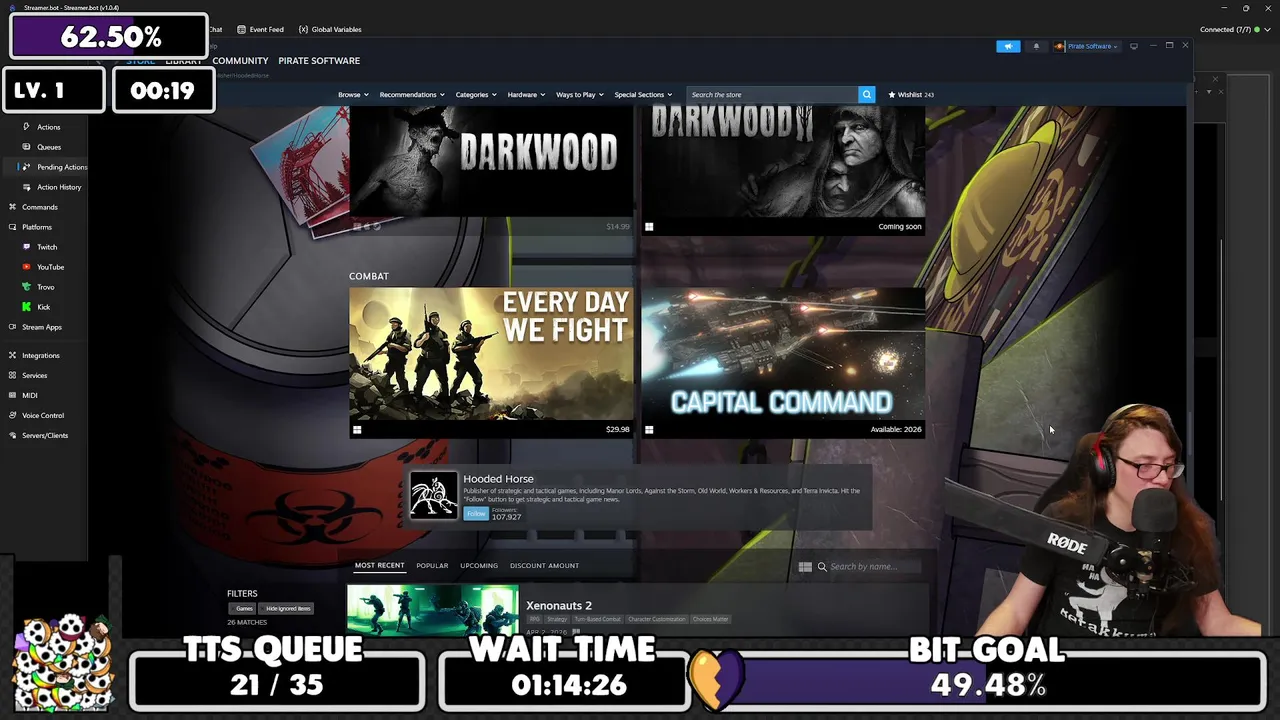Click RPG tag under Xenonauts 2
1280x720 pixels.
[535, 619]
